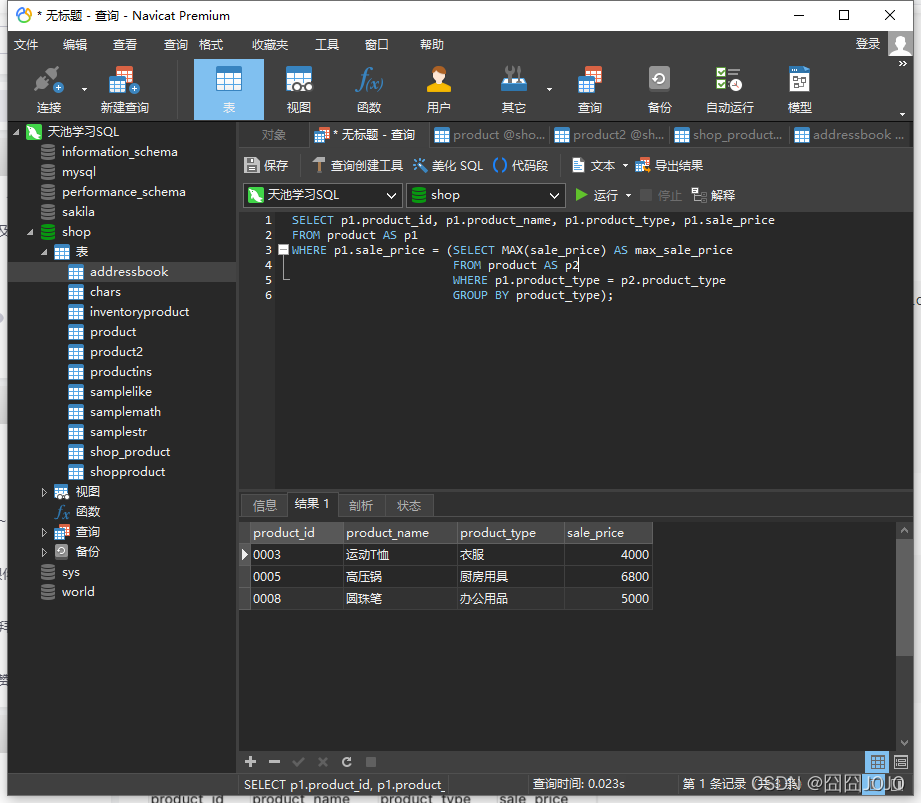Switch to grid view in status bar
Image resolution: width=921 pixels, height=803 pixels.
point(878,762)
